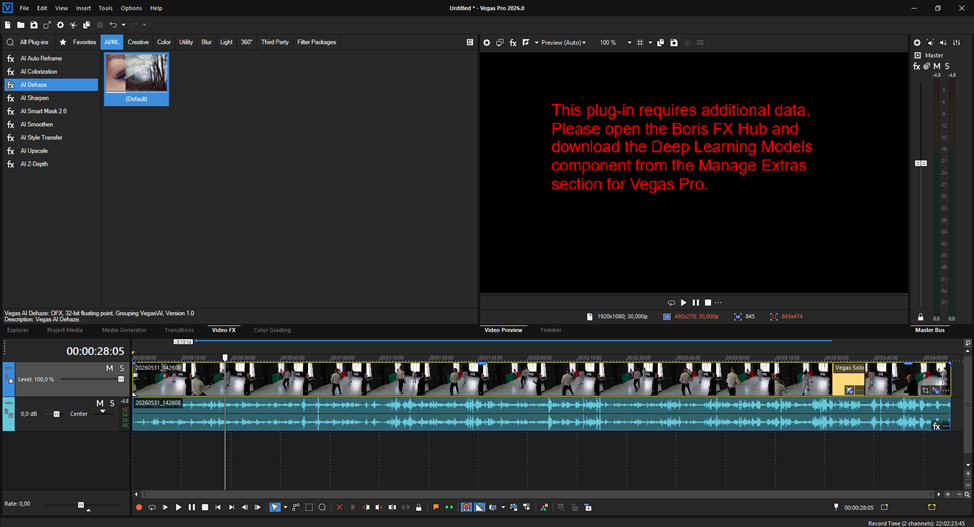Screen dimensions: 974x527
Task: Toggle split screen view icon
Action: [526, 43]
